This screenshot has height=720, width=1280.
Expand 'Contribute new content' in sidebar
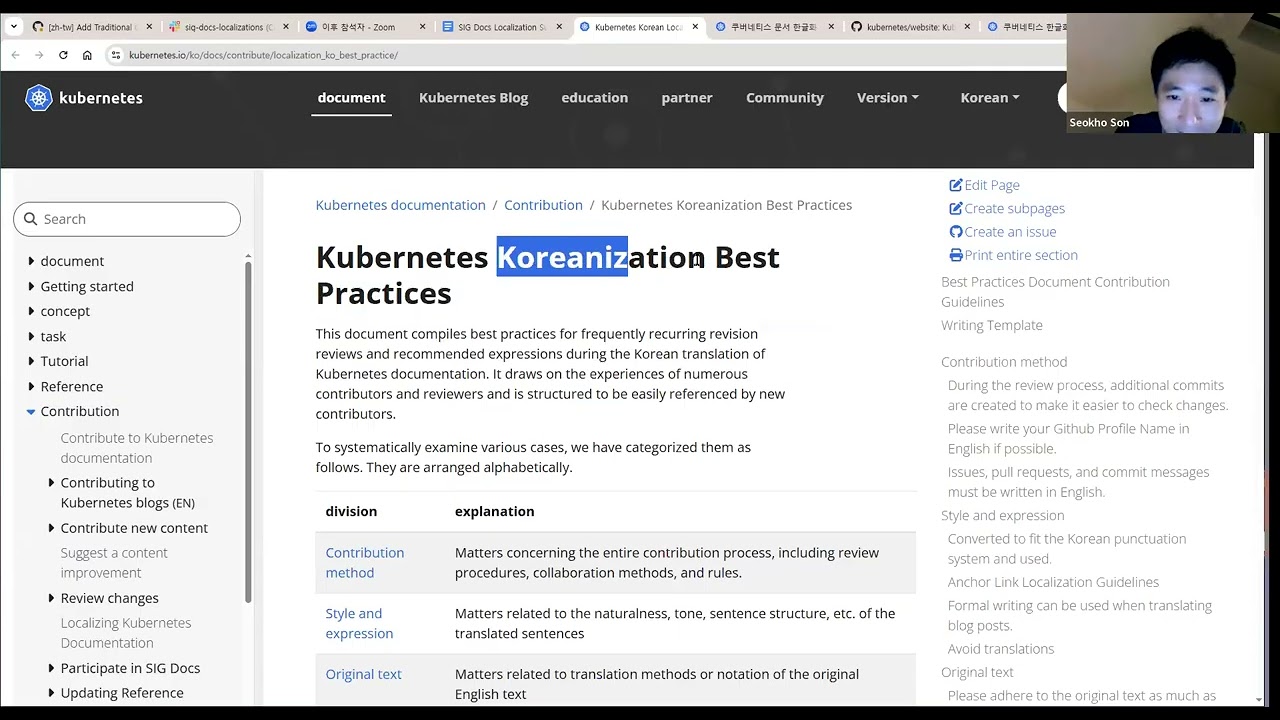pyautogui.click(x=51, y=528)
